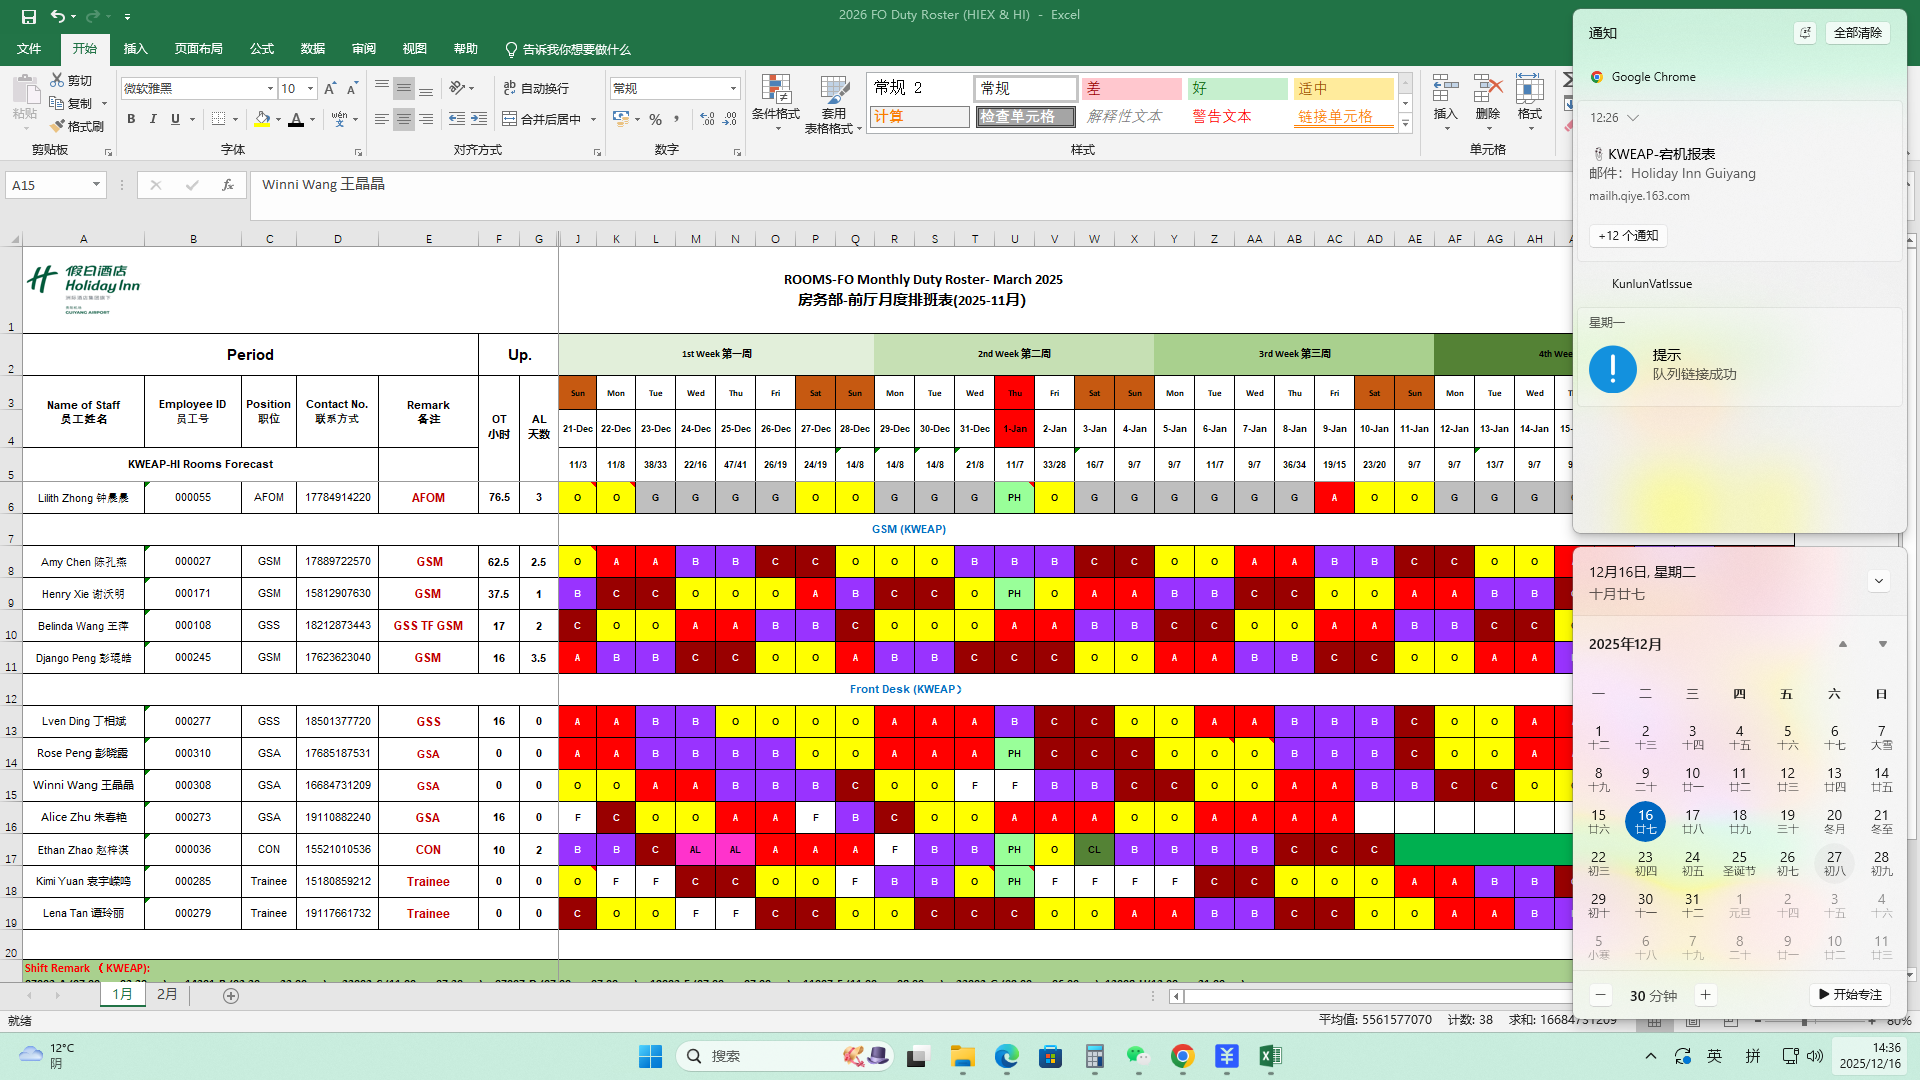Click the Format Painter (格式刷) icon
Screen dimensions: 1920x1080
pyautogui.click(x=58, y=126)
